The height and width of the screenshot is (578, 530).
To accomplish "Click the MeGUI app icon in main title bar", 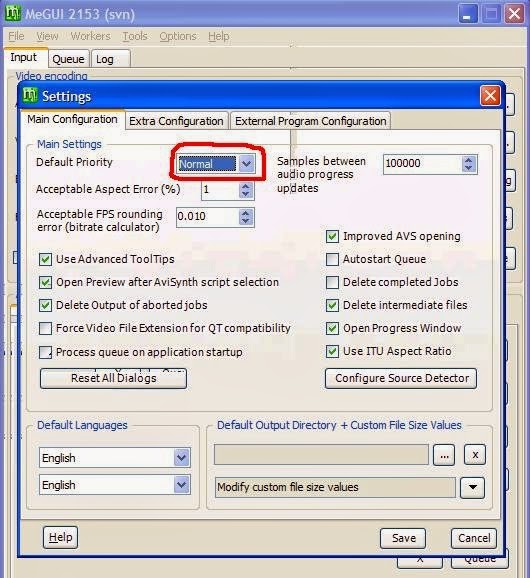I will (13, 13).
